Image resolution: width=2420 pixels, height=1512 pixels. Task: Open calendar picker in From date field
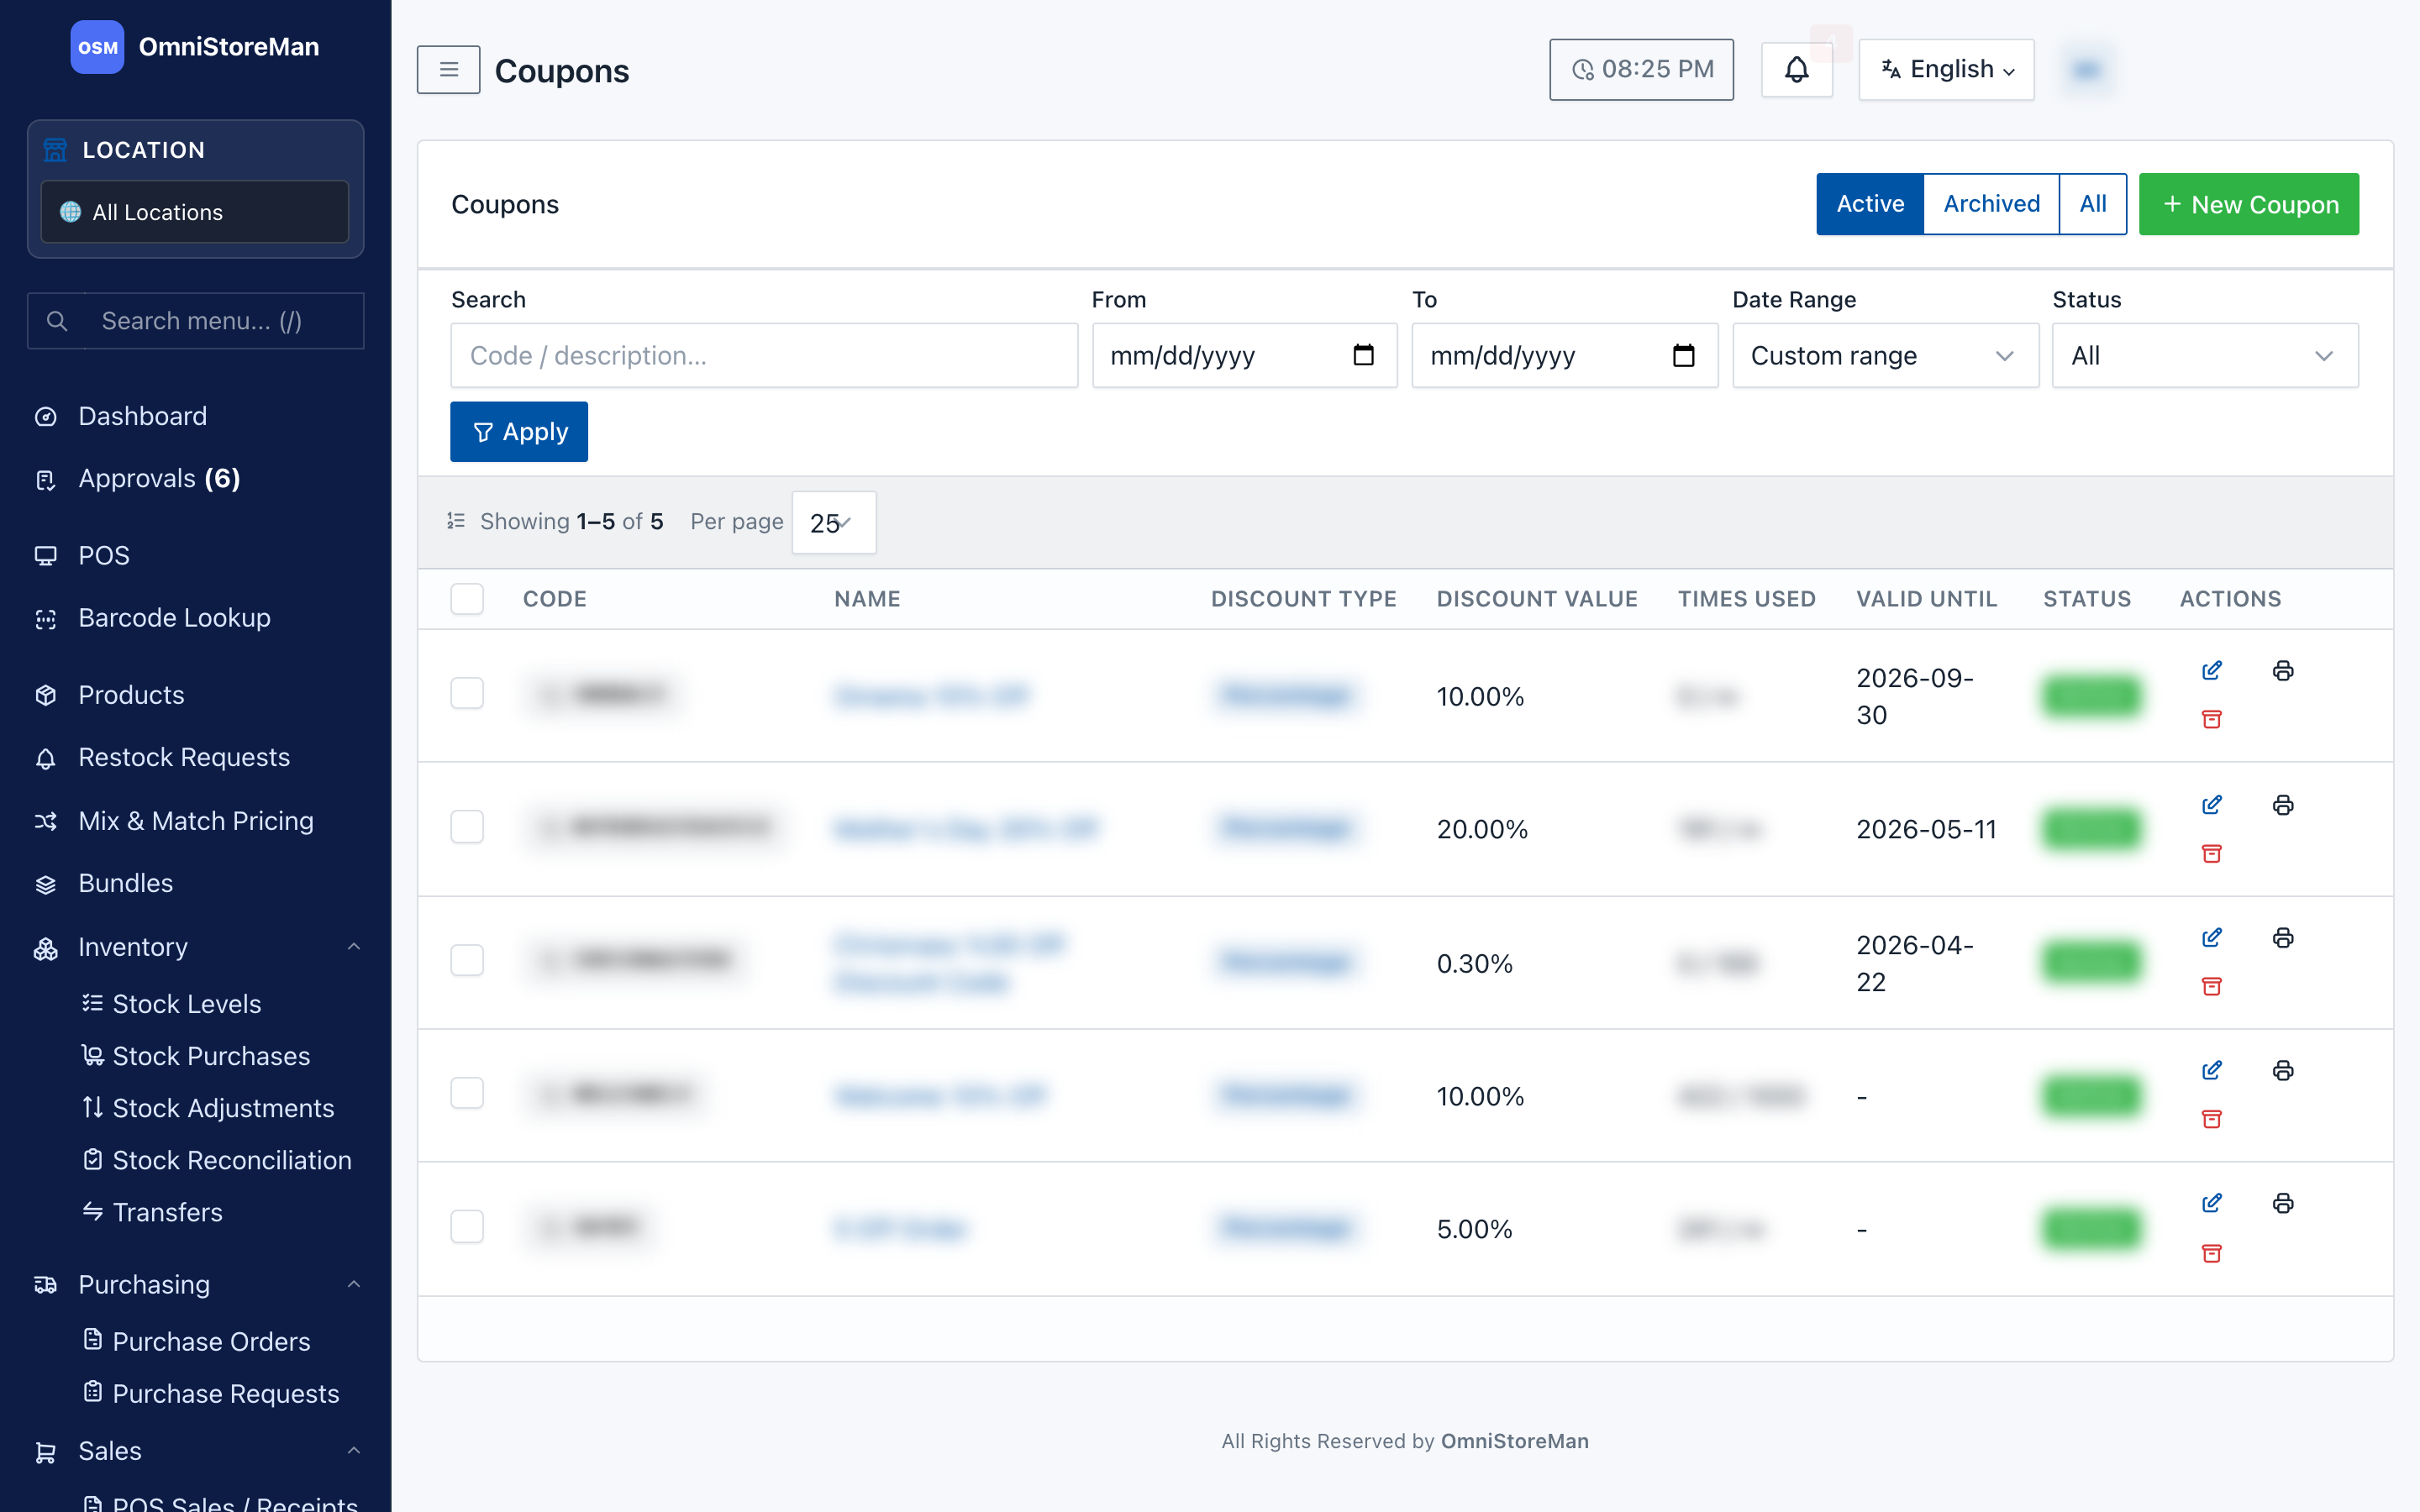pyautogui.click(x=1363, y=355)
